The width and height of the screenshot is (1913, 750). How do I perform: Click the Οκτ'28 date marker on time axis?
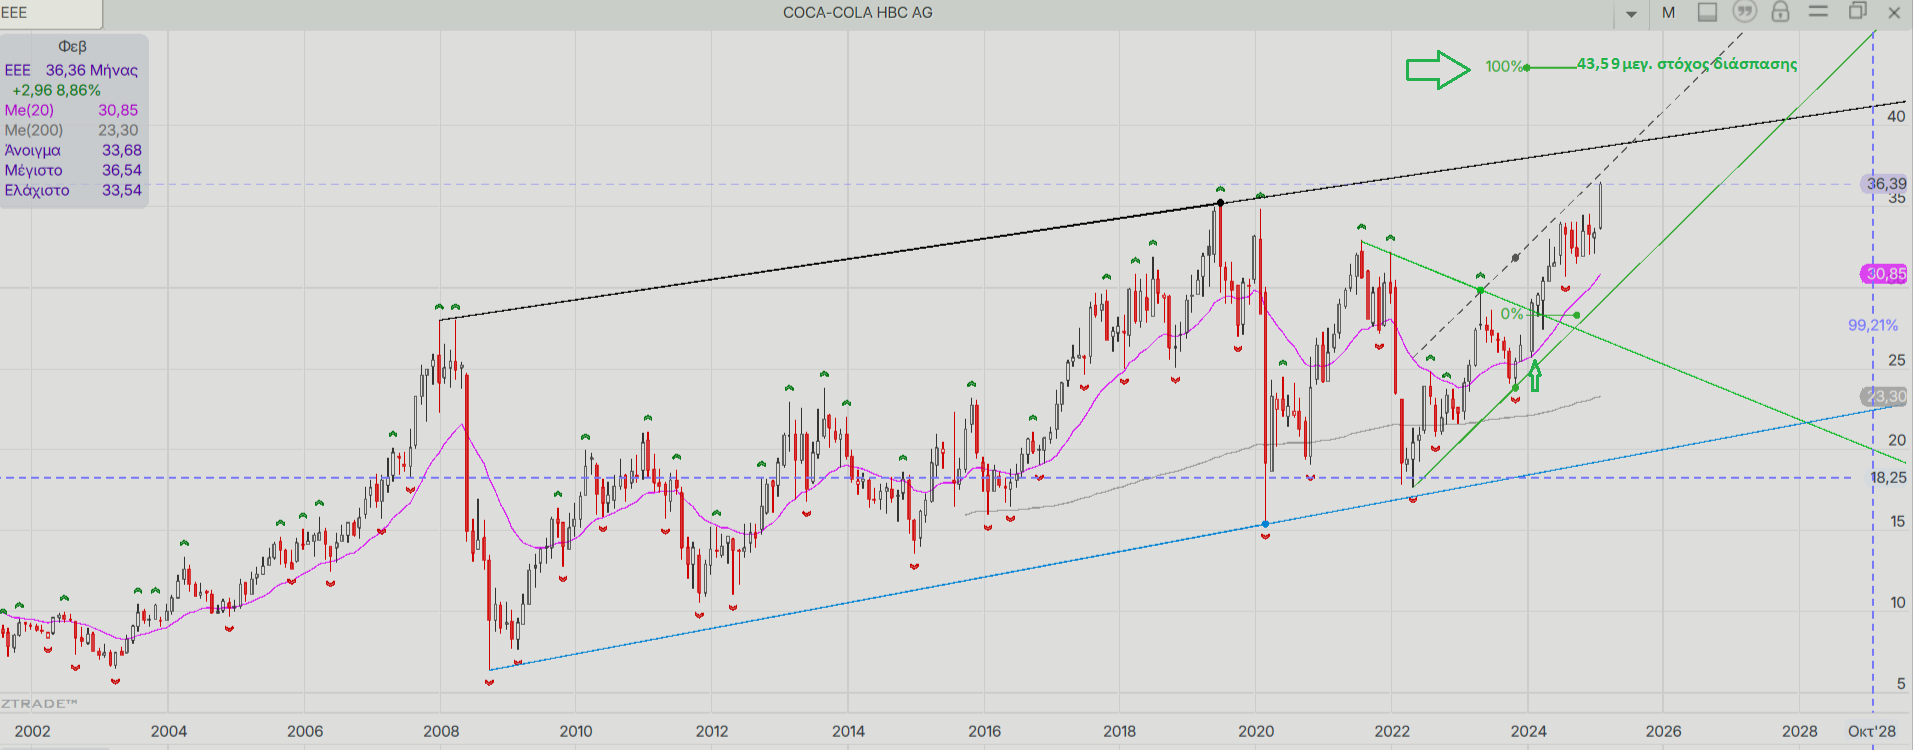click(1871, 731)
